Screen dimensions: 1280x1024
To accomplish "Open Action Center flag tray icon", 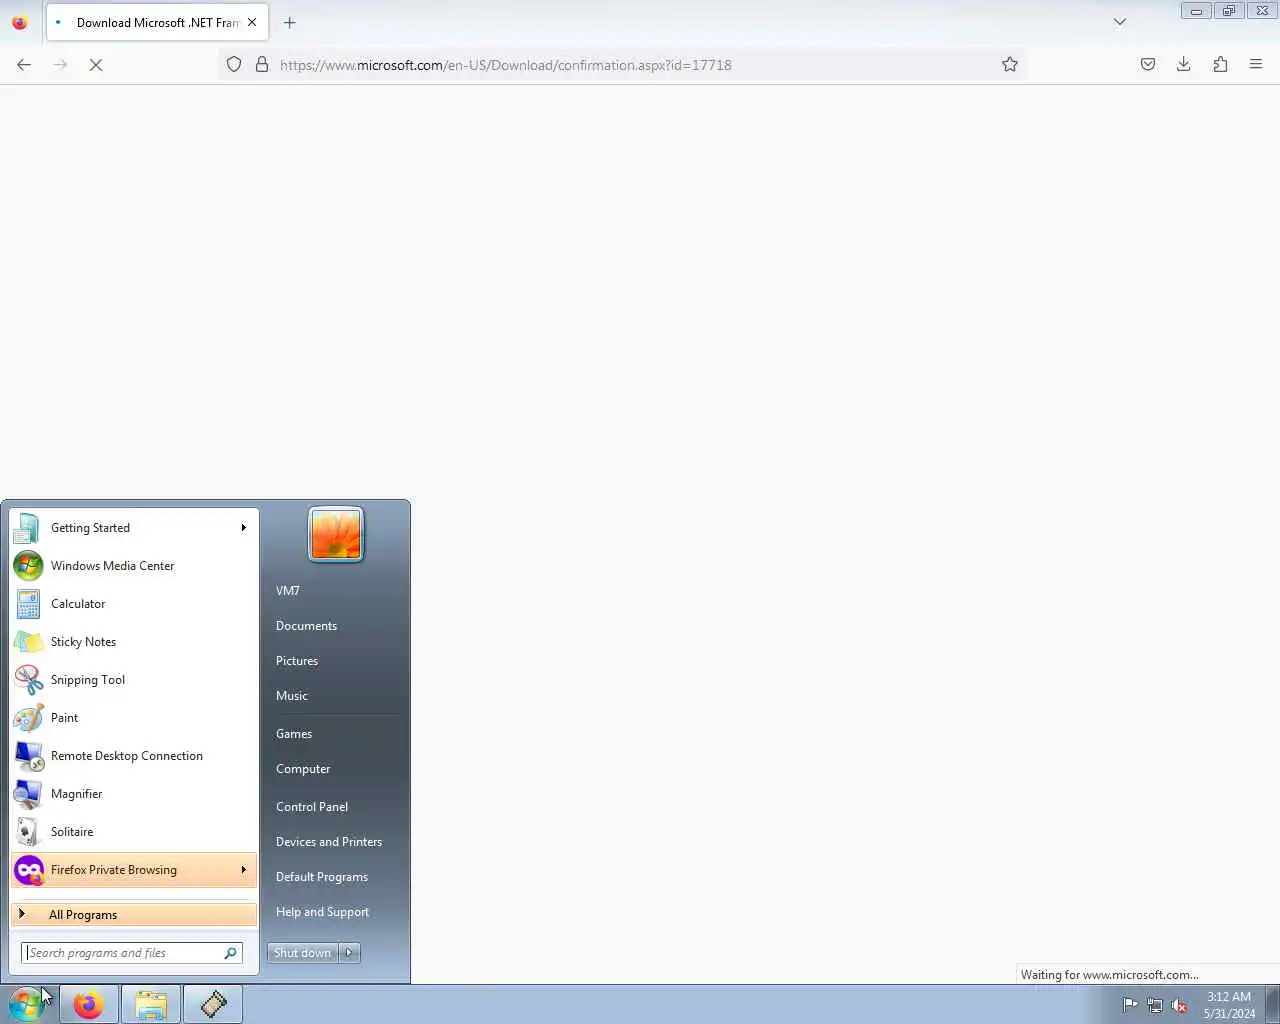I will point(1130,1005).
